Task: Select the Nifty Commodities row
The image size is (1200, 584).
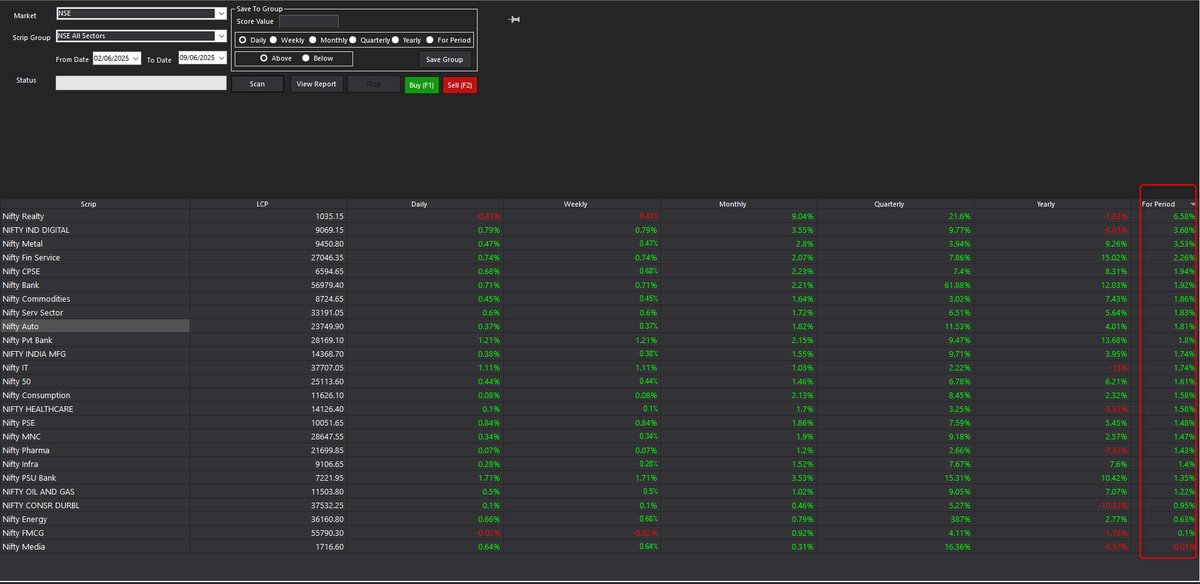Action: click(599, 299)
